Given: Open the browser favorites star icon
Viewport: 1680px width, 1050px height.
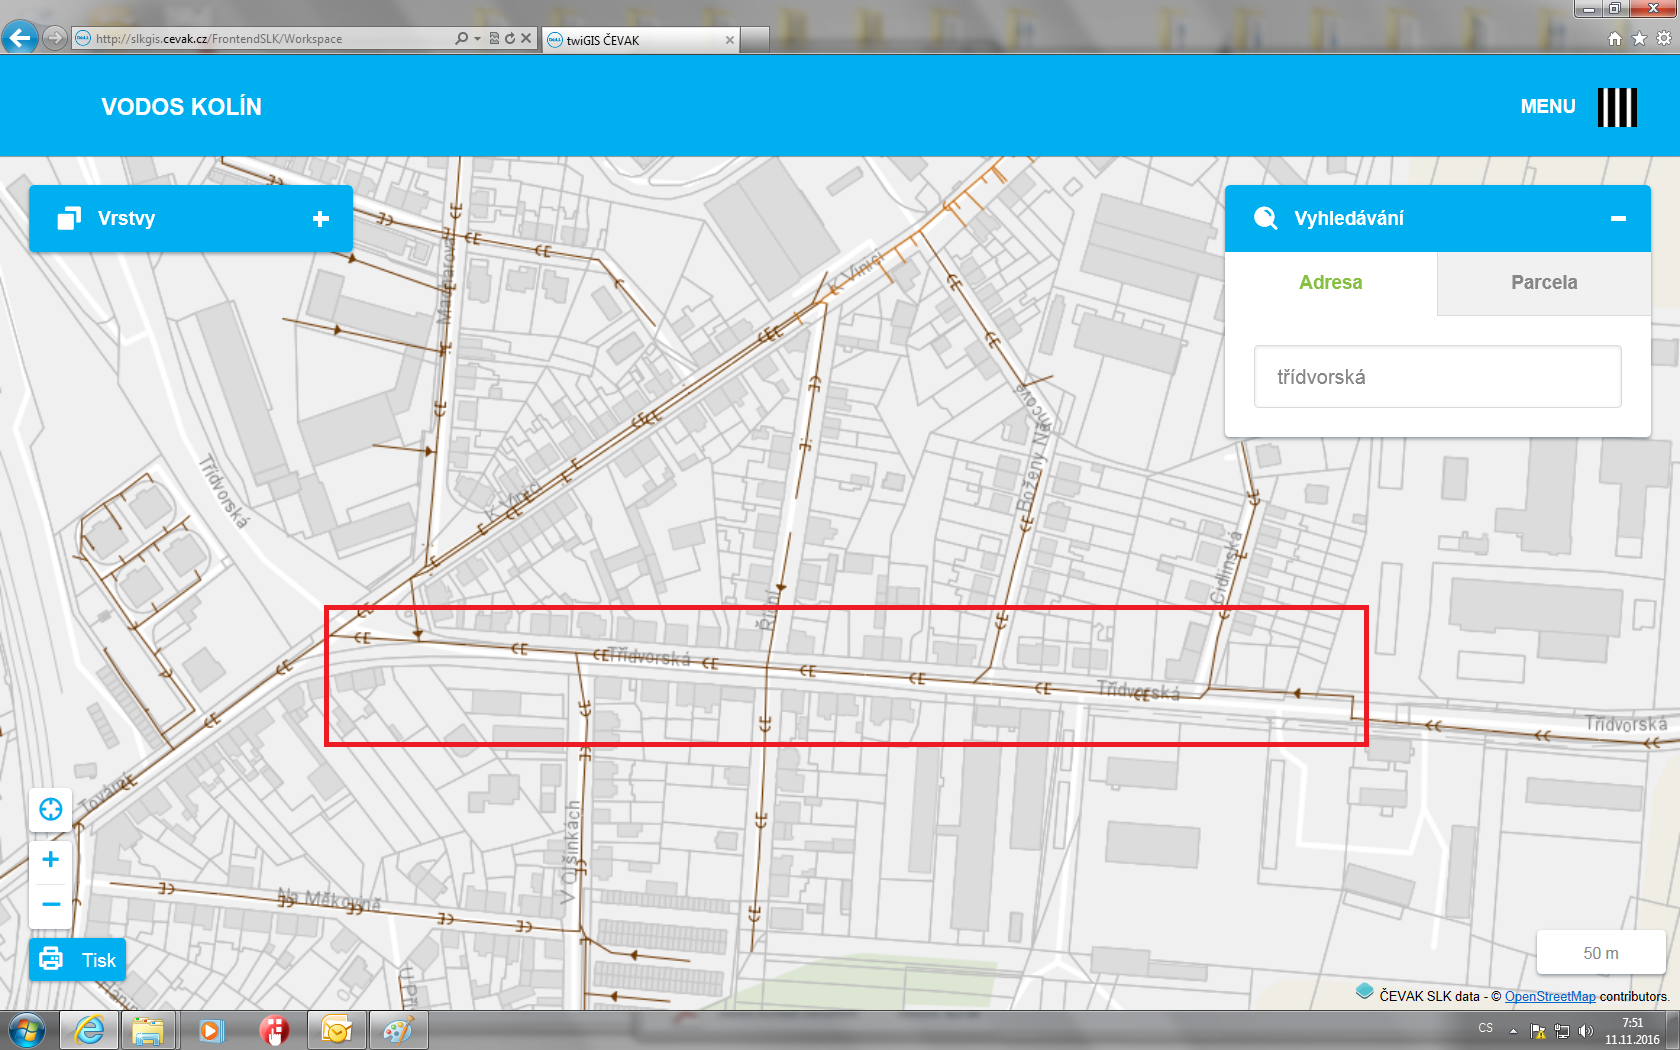Looking at the screenshot, I should (x=1639, y=39).
